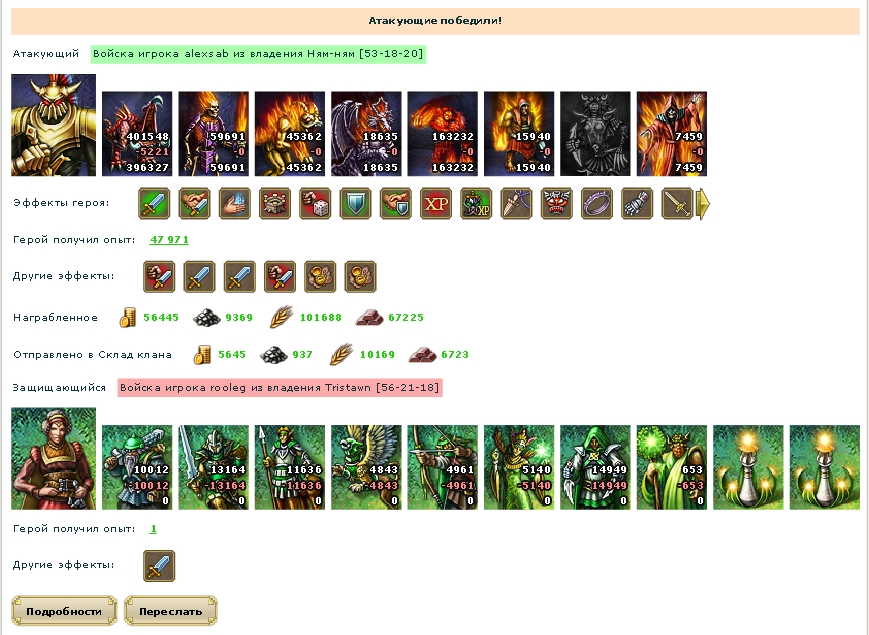Image resolution: width=869 pixels, height=635 pixels.
Task: Click the attacker's golden armored hero portrait
Action: [54, 125]
